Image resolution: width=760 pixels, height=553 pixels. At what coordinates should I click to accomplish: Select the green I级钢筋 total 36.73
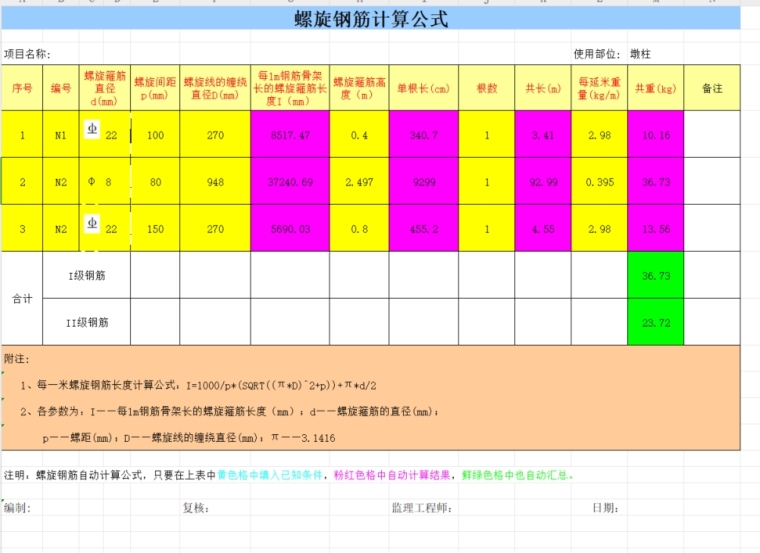(x=655, y=275)
